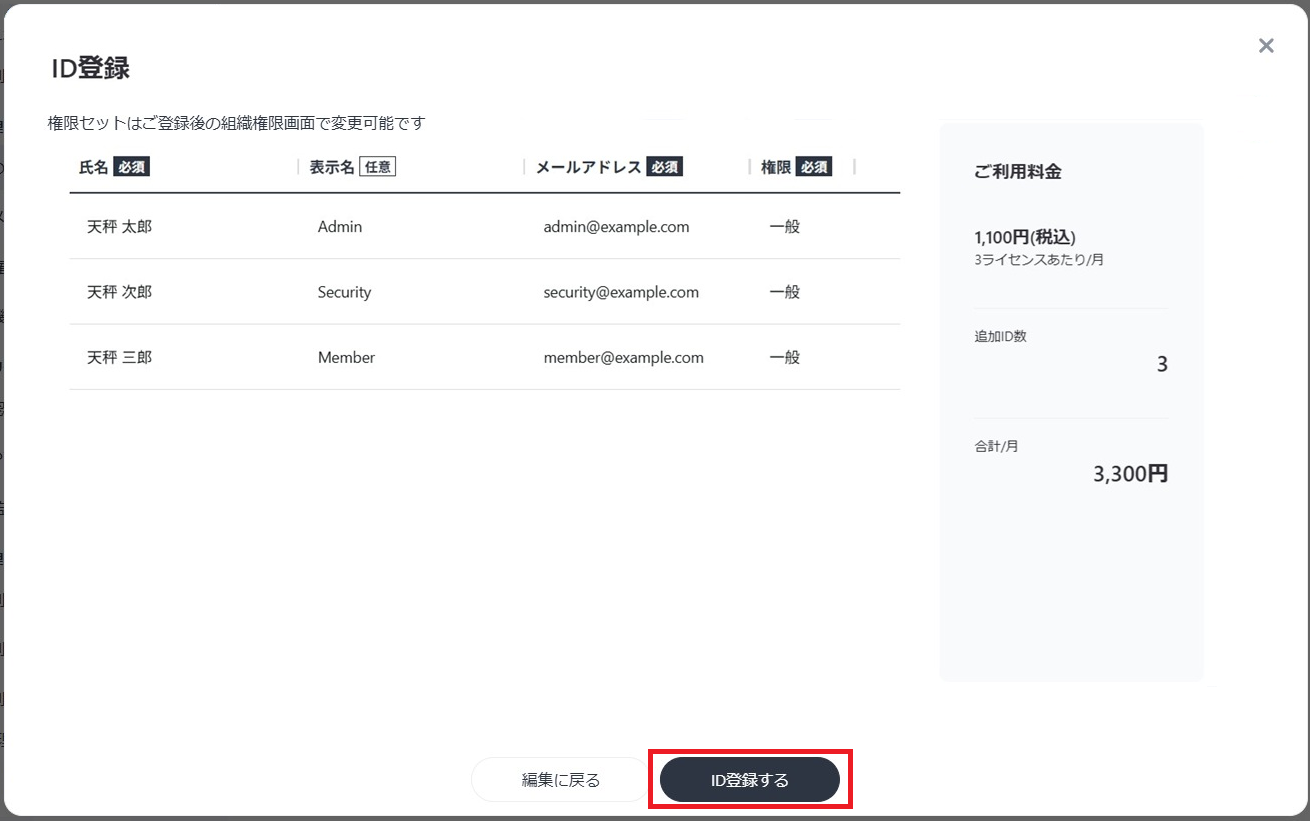1310x821 pixels.
Task: Select the 天秤 次郎 name cell
Action: click(x=120, y=292)
